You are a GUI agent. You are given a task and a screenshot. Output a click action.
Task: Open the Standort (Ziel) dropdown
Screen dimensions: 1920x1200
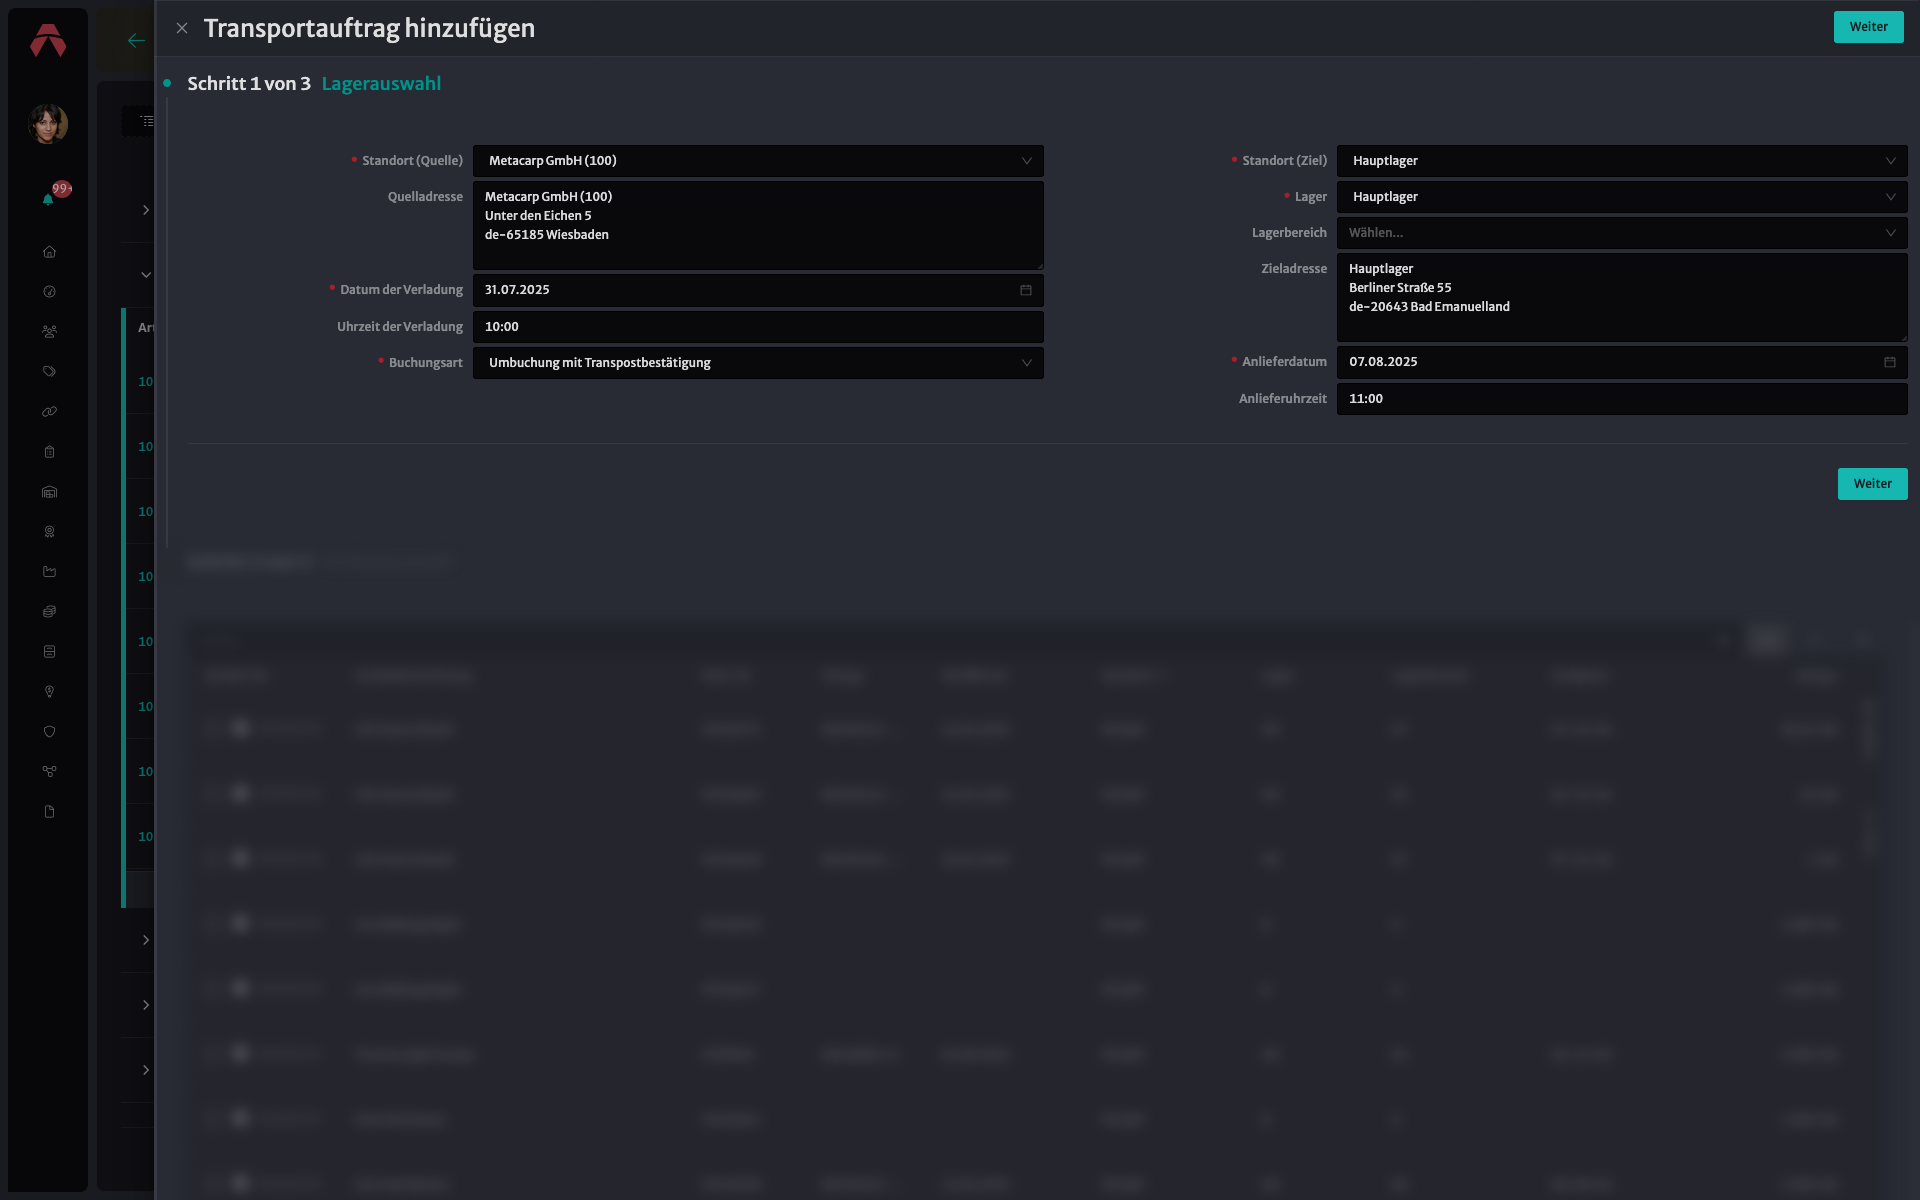[1622, 161]
